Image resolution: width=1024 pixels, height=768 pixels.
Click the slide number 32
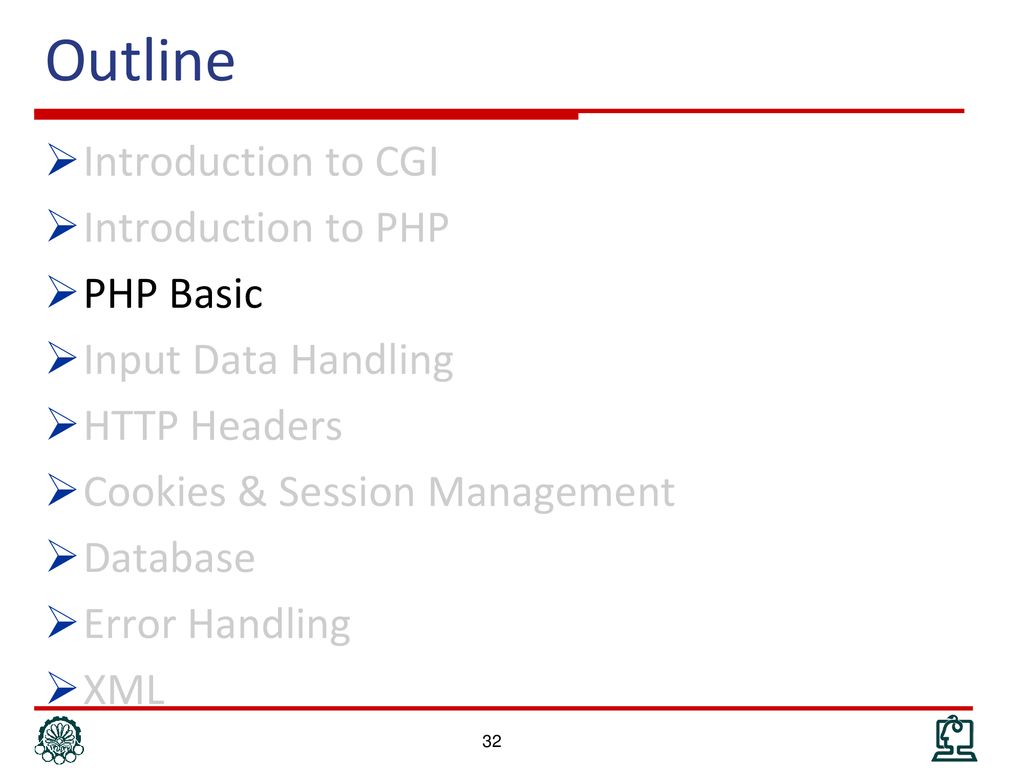pyautogui.click(x=492, y=741)
